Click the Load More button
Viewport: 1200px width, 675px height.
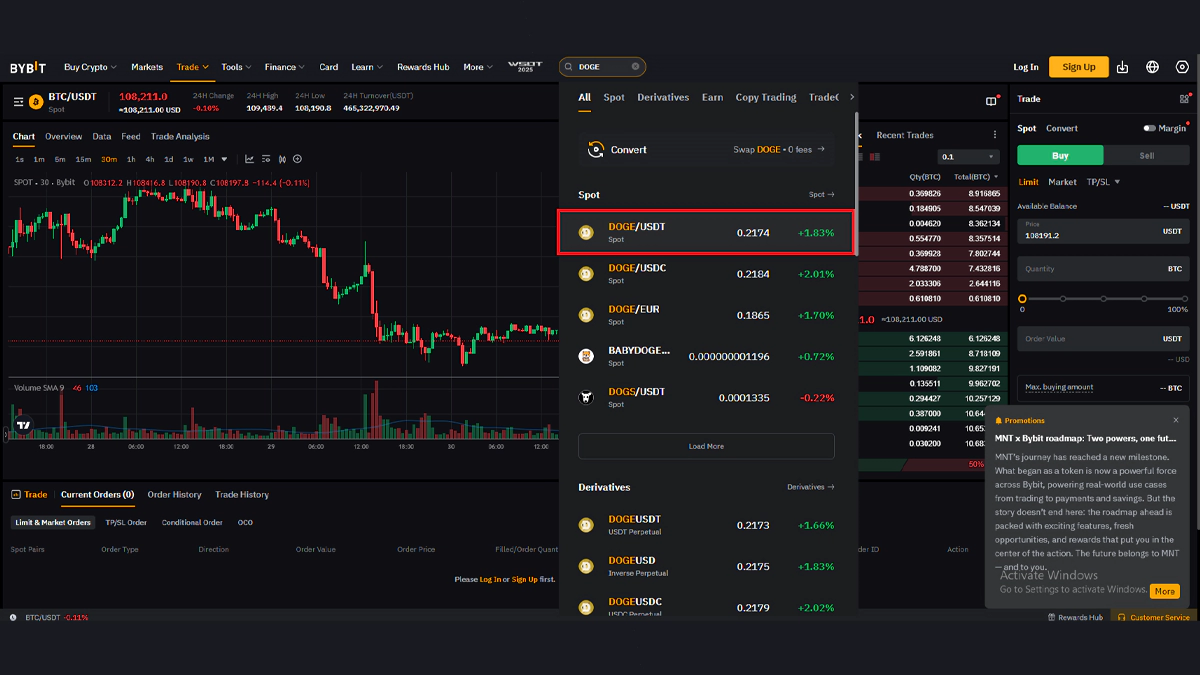click(706, 446)
